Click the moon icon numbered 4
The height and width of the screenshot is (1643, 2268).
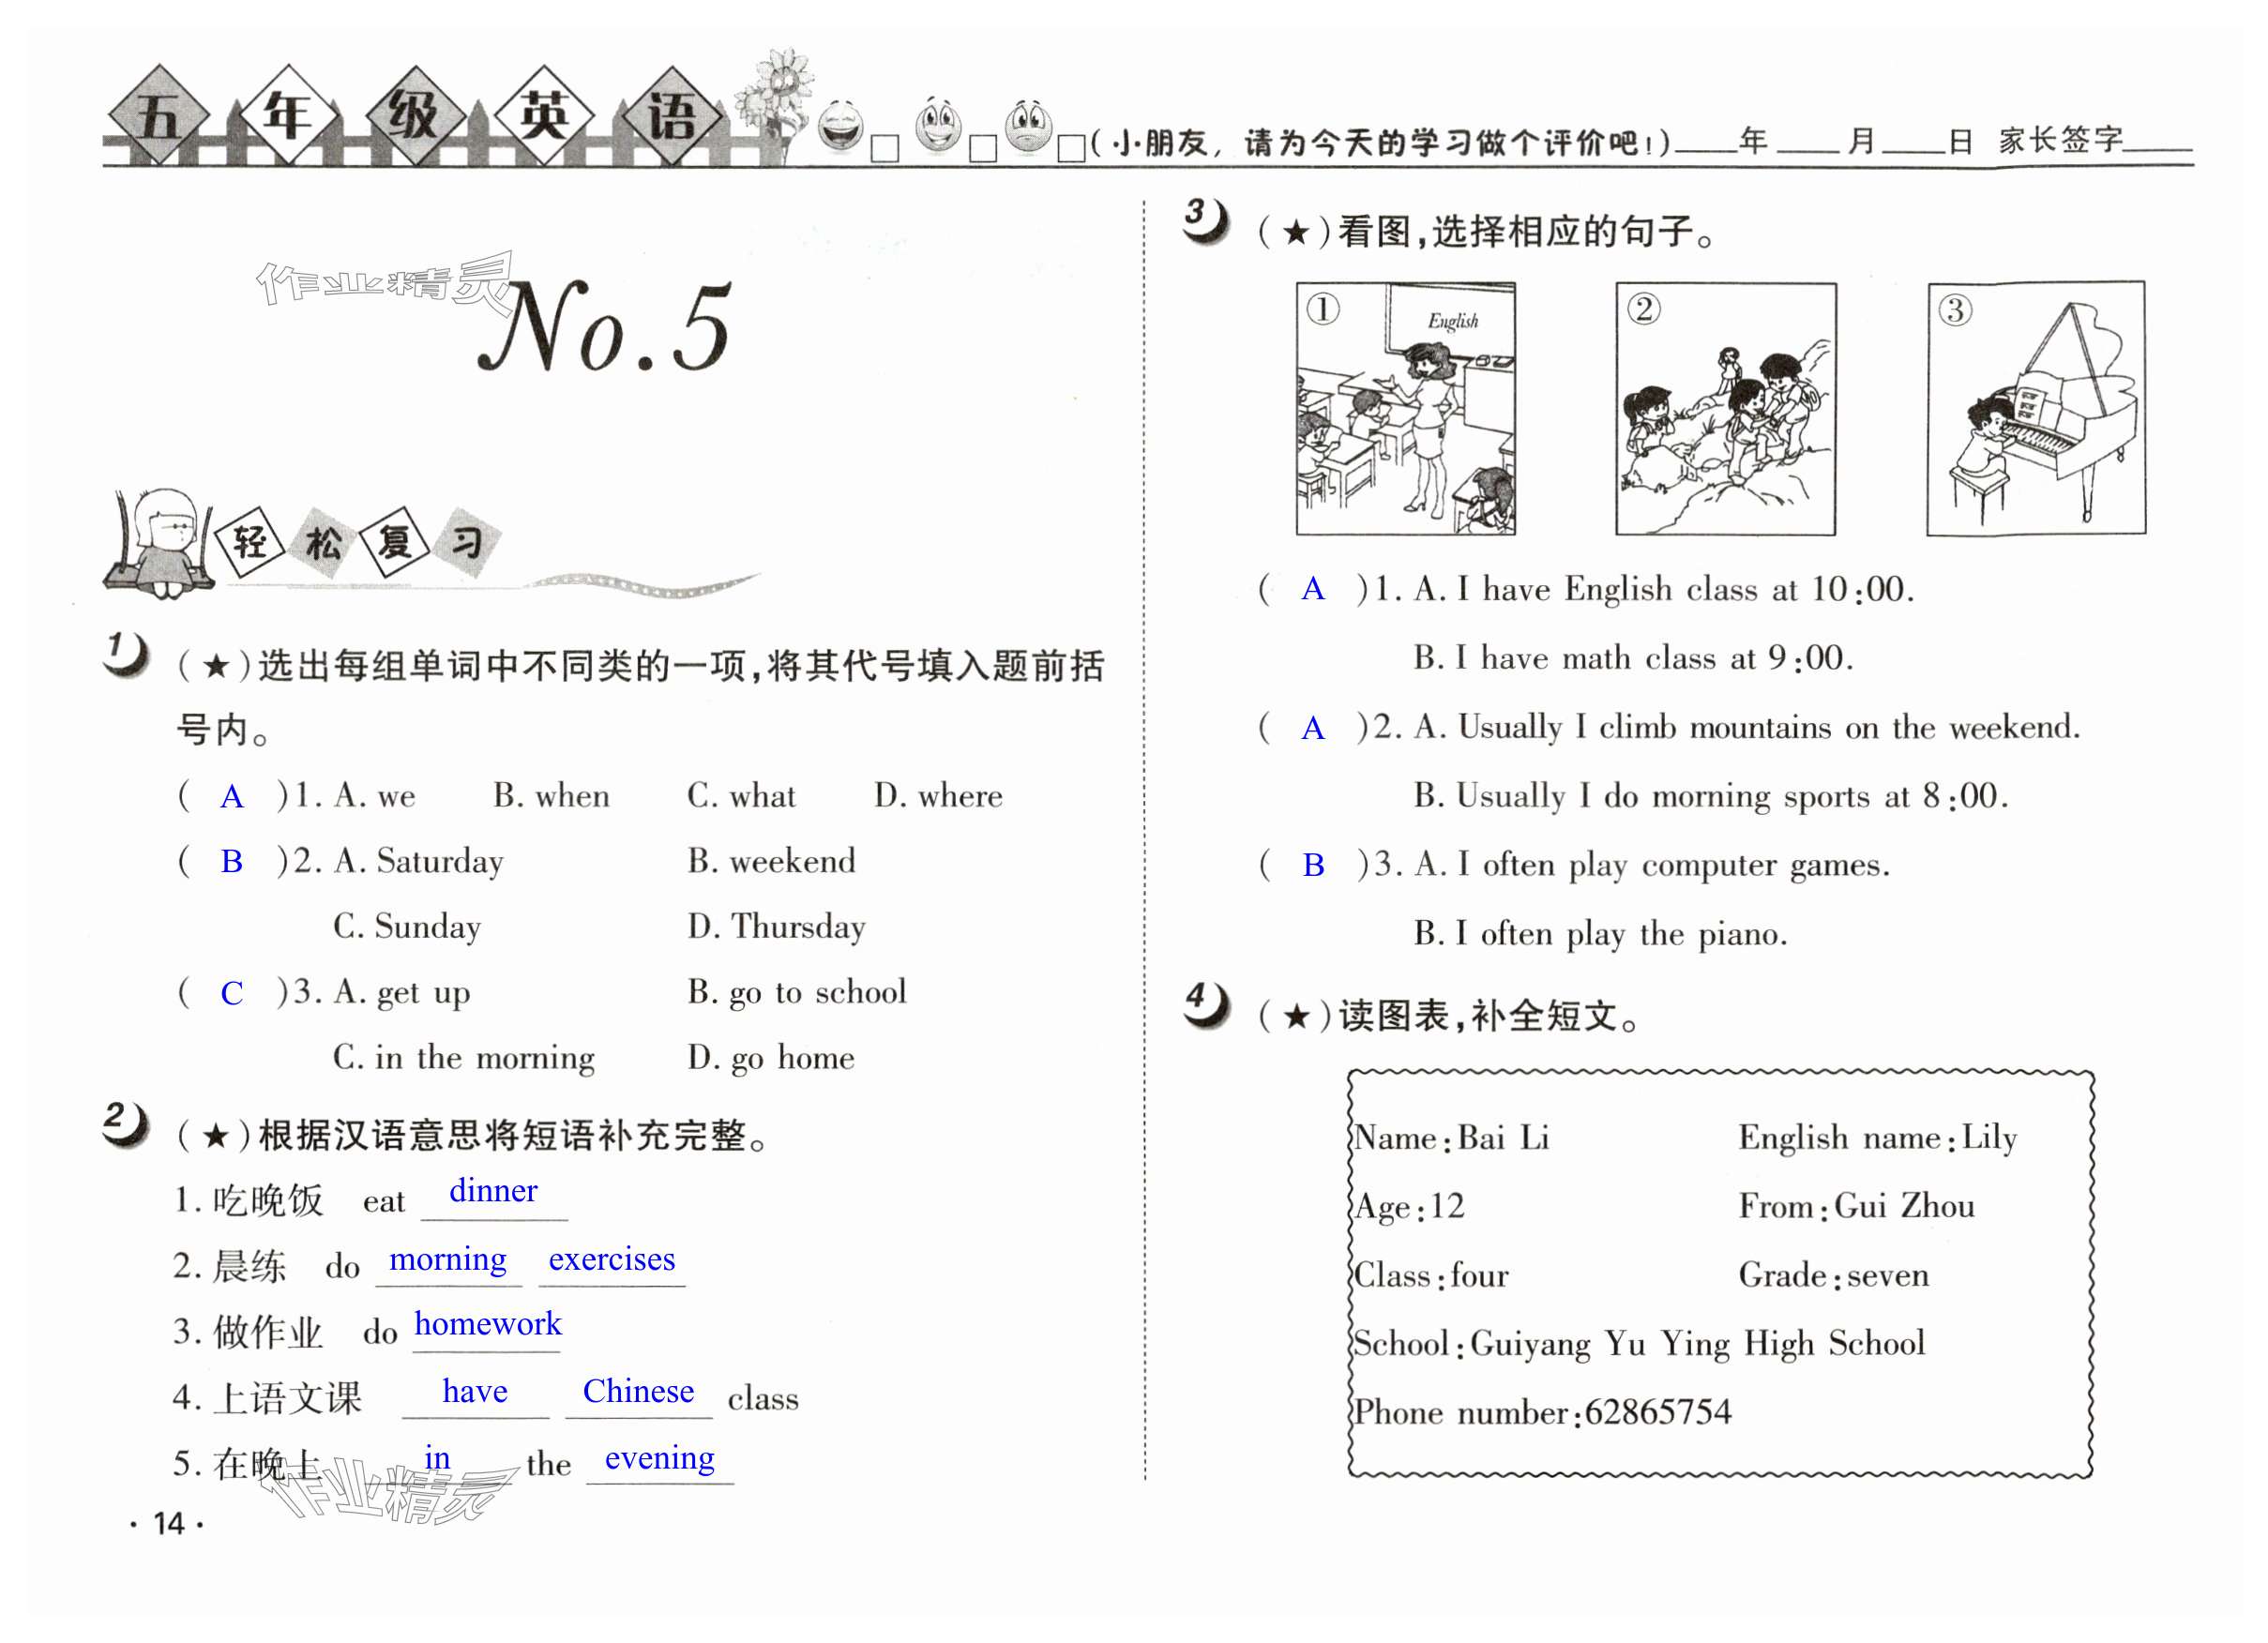(x=1206, y=1003)
